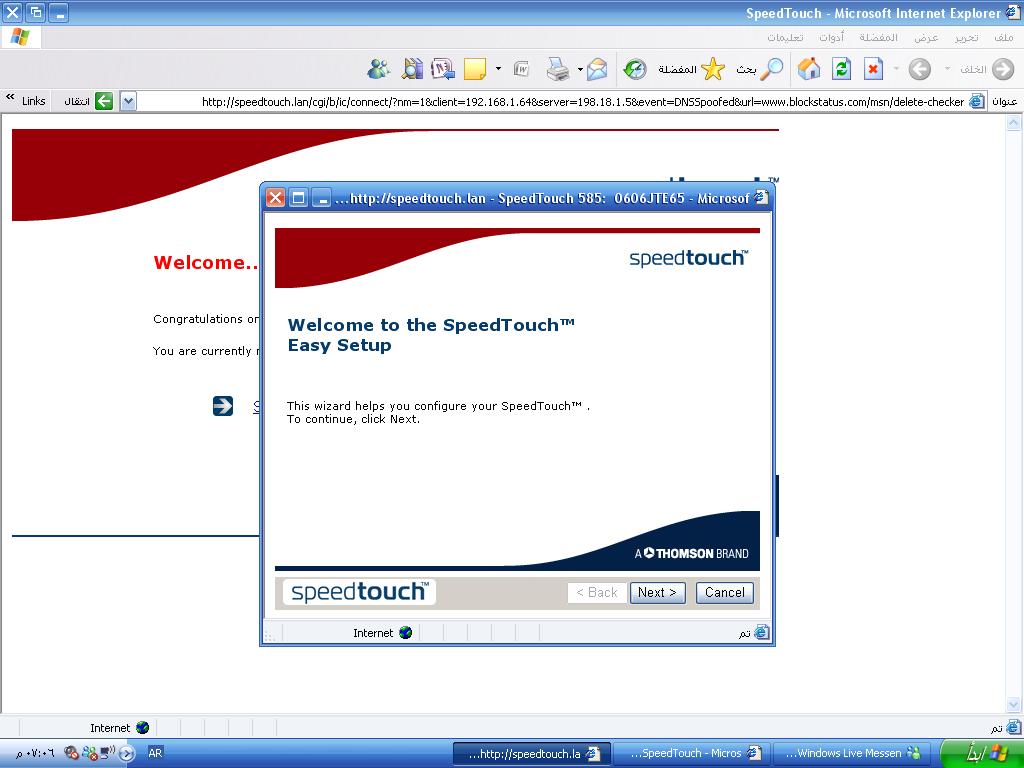Open the Discuss note dropdown arrow
This screenshot has width=1024, height=768.
click(498, 69)
